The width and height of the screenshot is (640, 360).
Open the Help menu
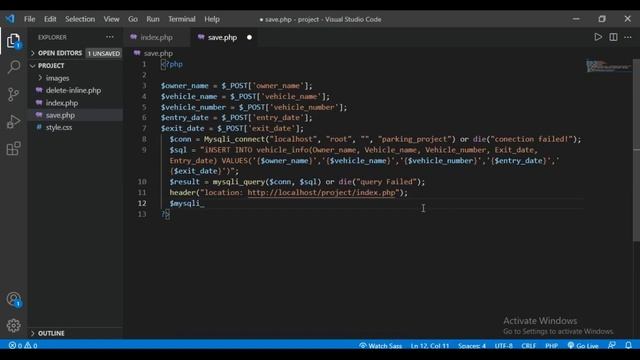tap(212, 19)
